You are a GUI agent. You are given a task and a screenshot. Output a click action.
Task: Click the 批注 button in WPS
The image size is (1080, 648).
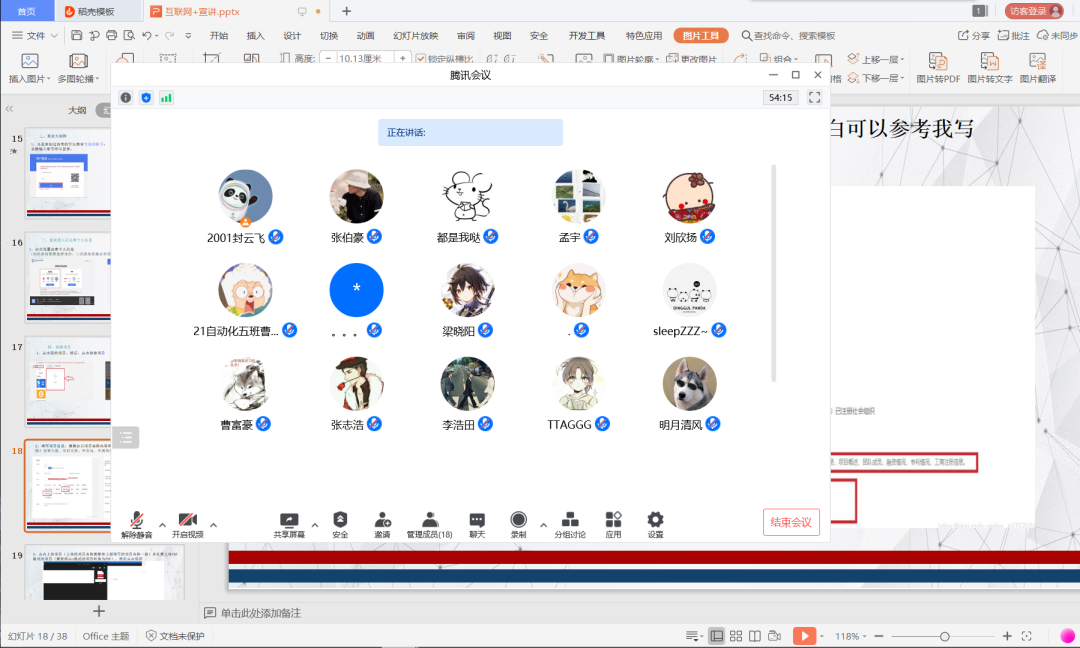(x=1014, y=36)
